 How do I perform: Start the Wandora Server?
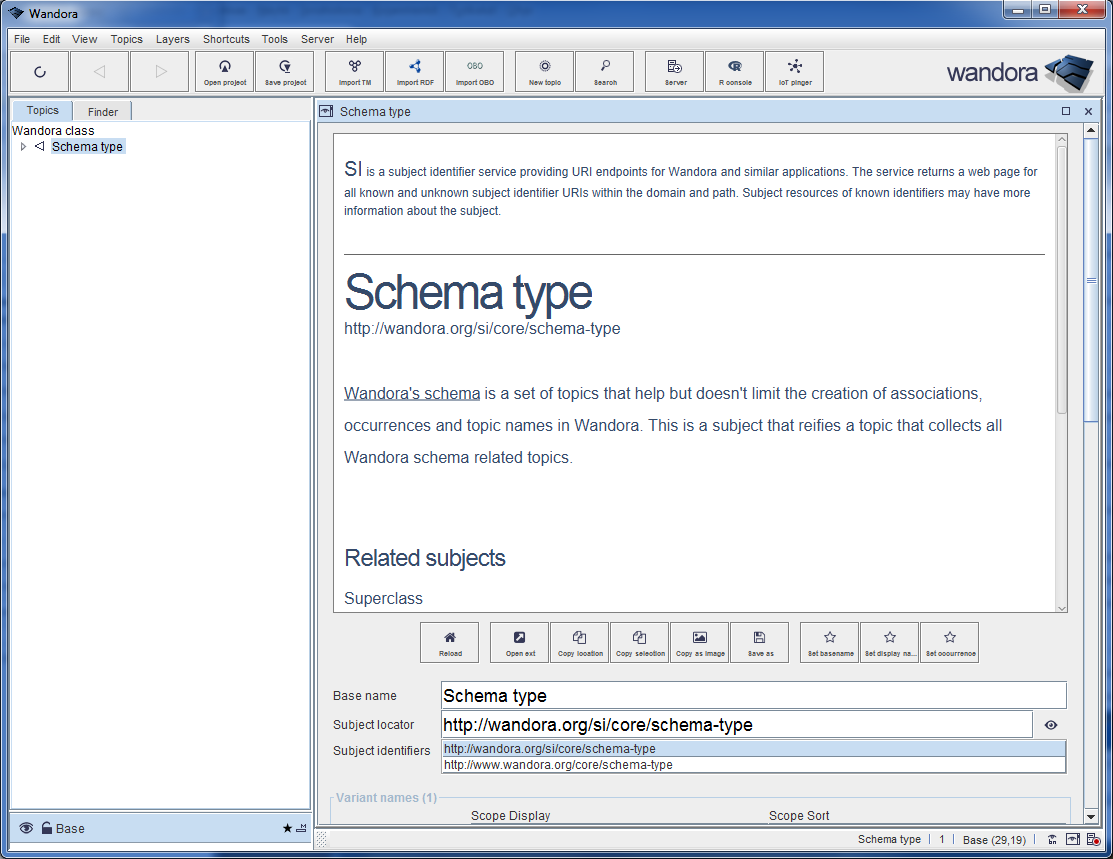(x=674, y=71)
